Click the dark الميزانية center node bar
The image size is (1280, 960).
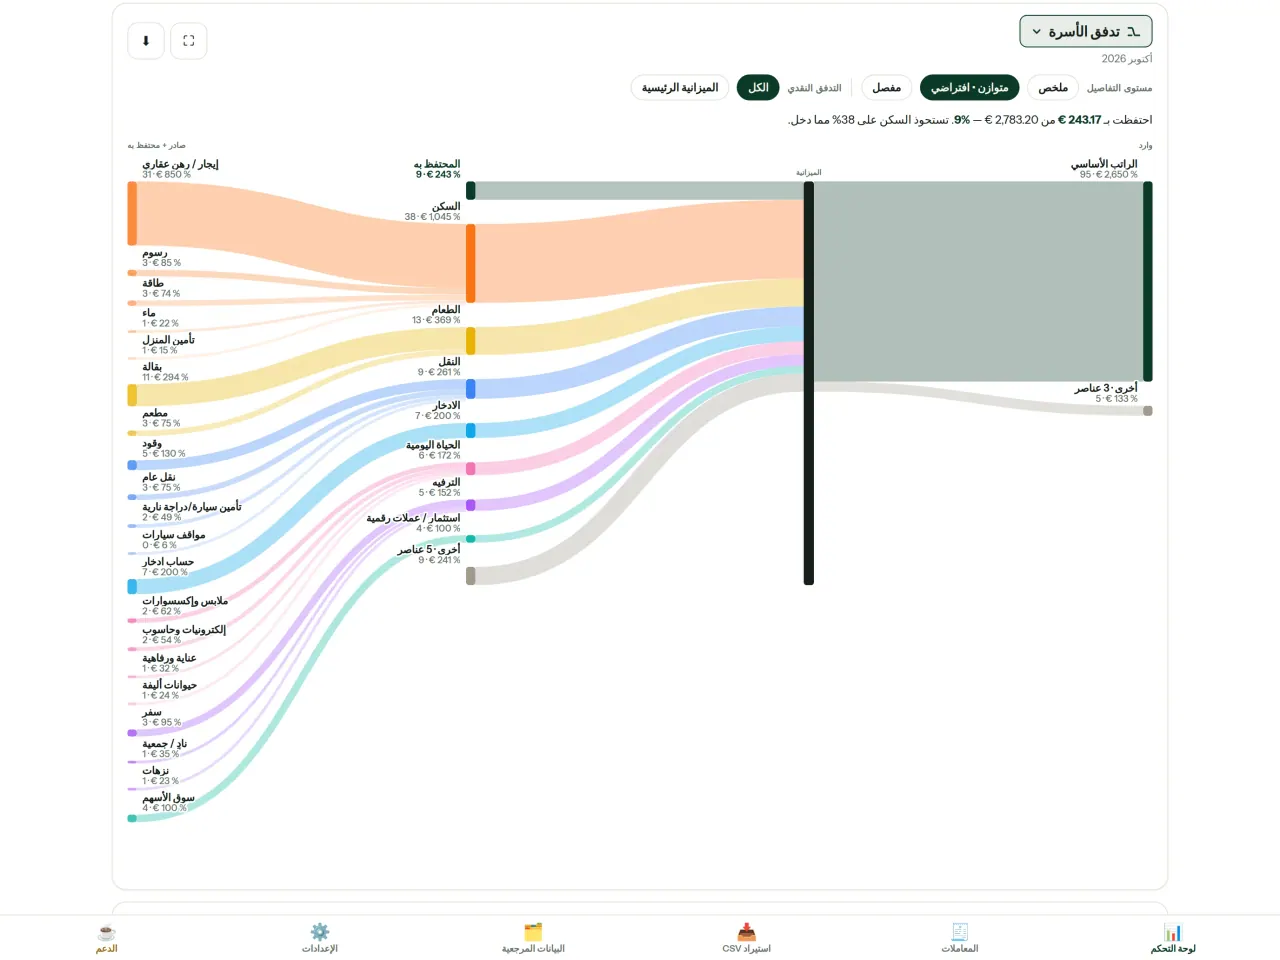[809, 383]
